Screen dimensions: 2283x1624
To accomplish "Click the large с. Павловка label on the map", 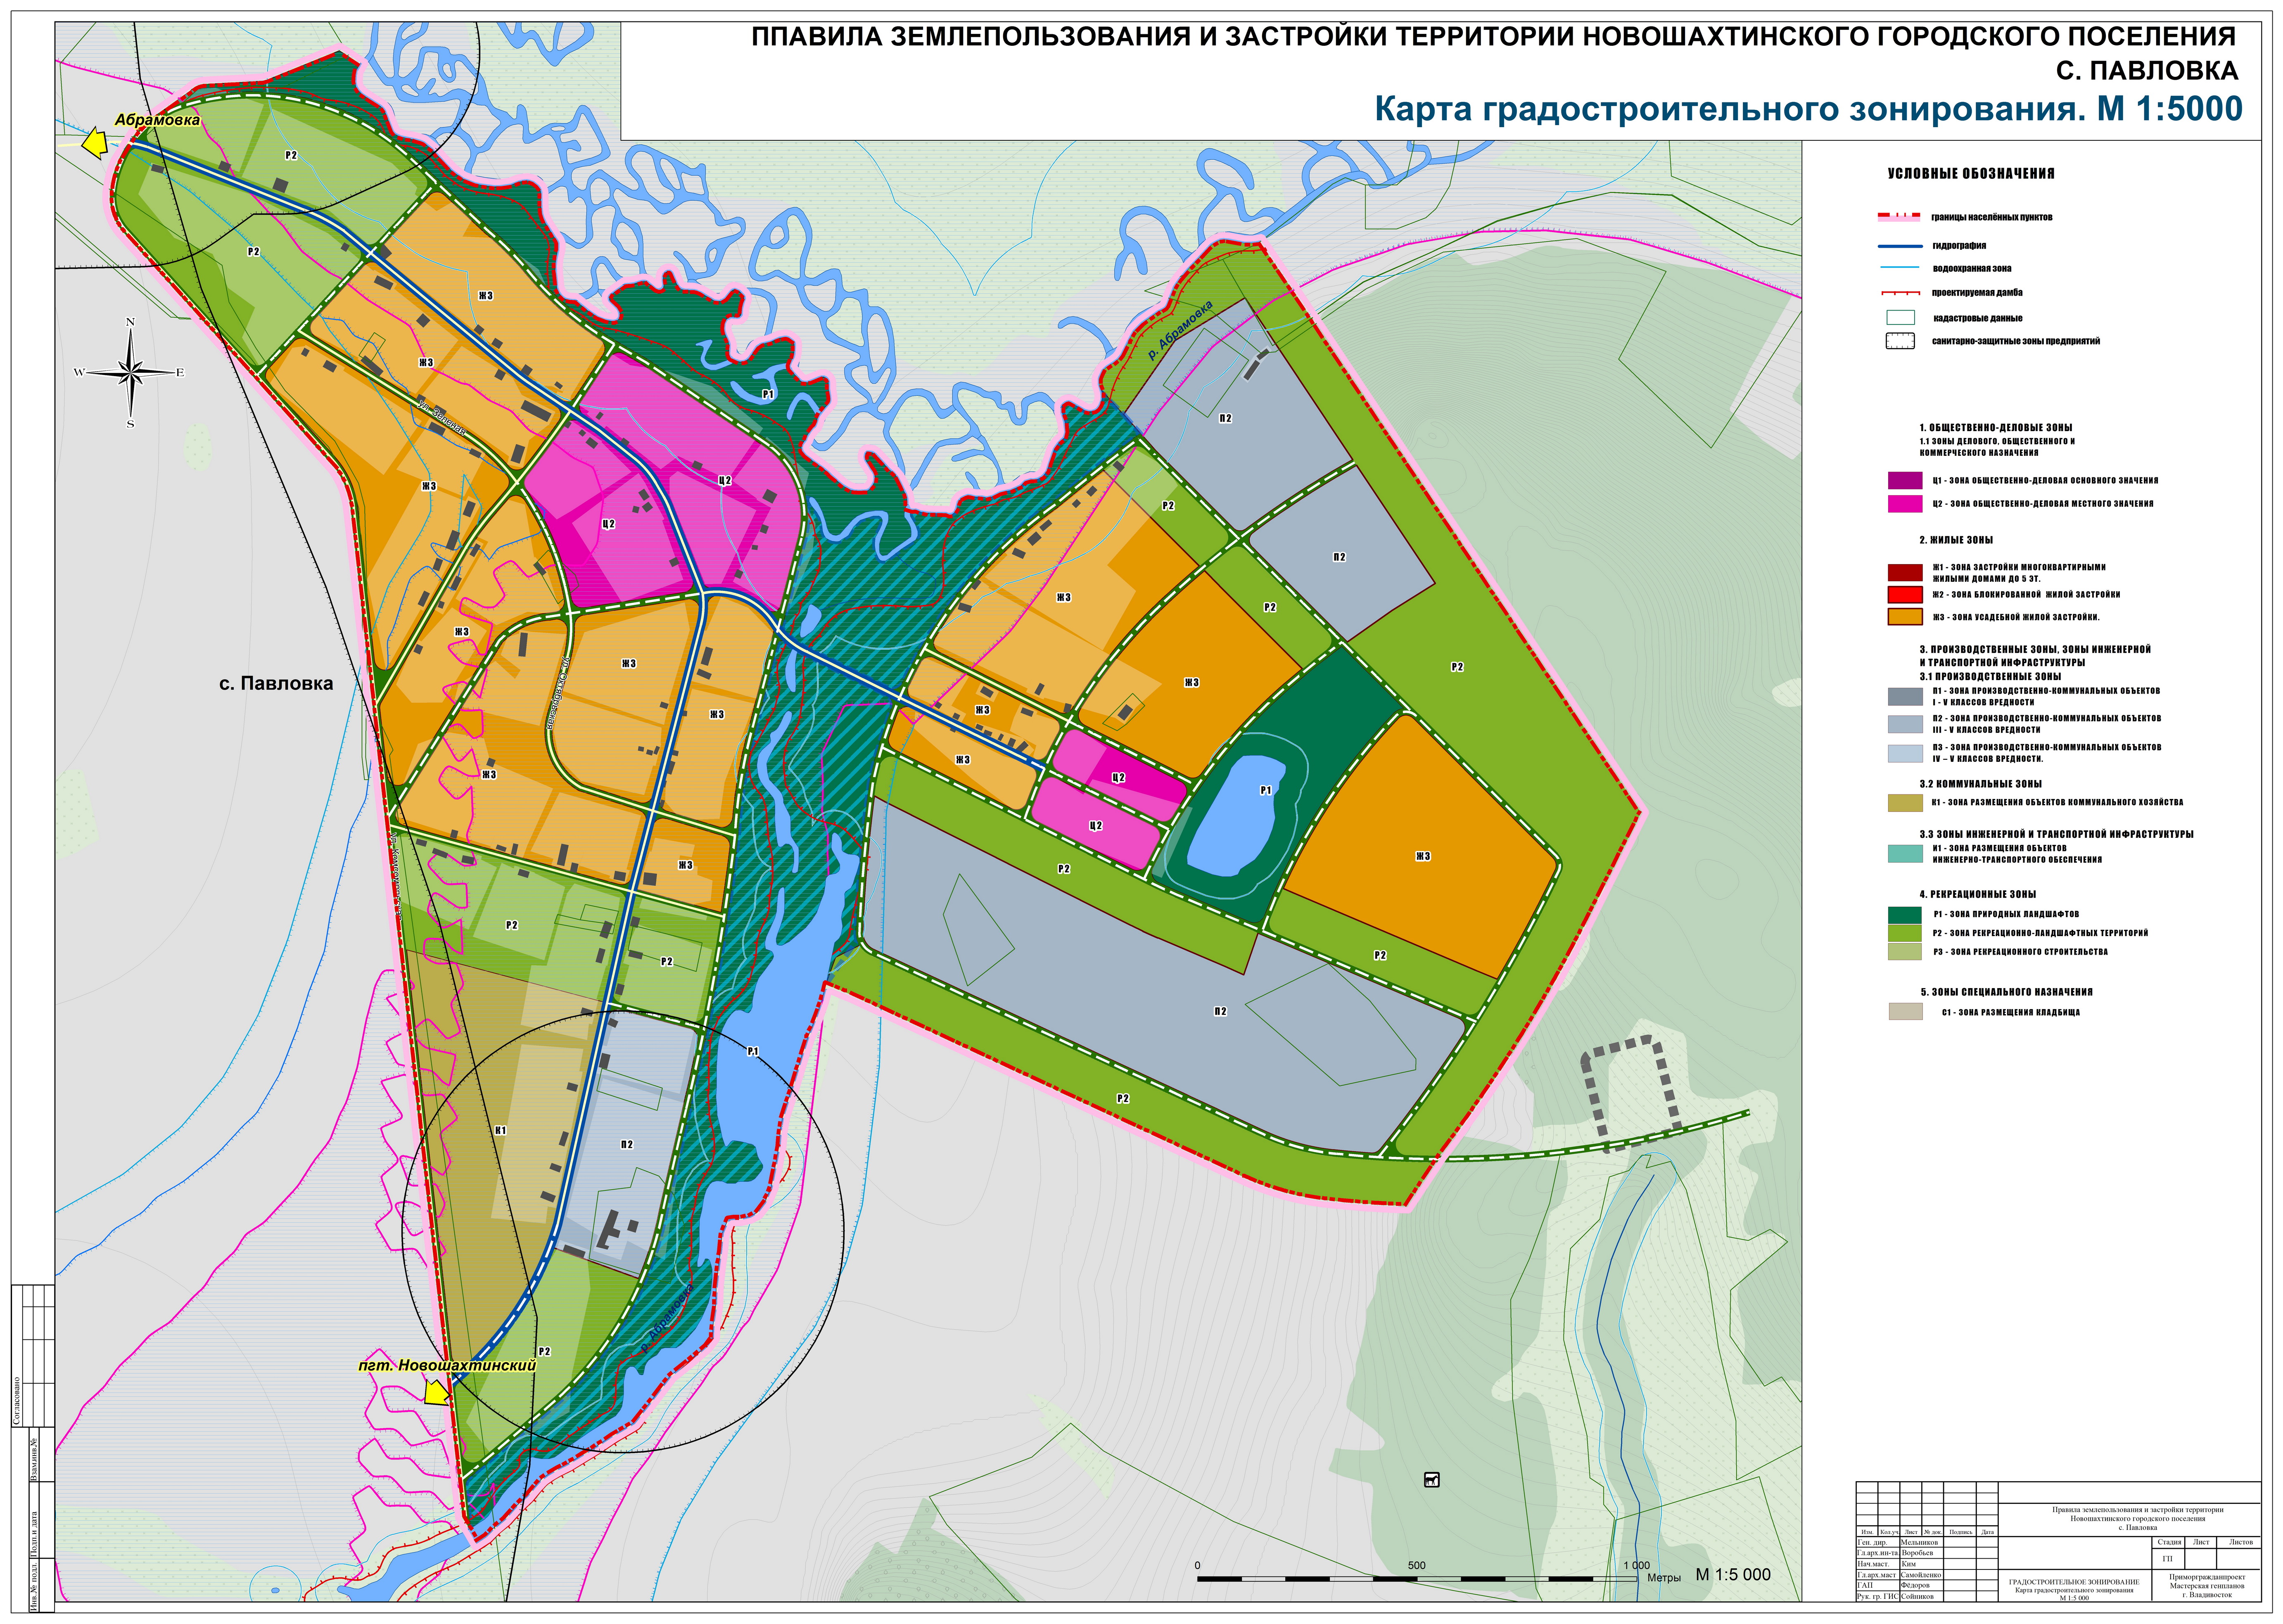I will click(x=276, y=684).
